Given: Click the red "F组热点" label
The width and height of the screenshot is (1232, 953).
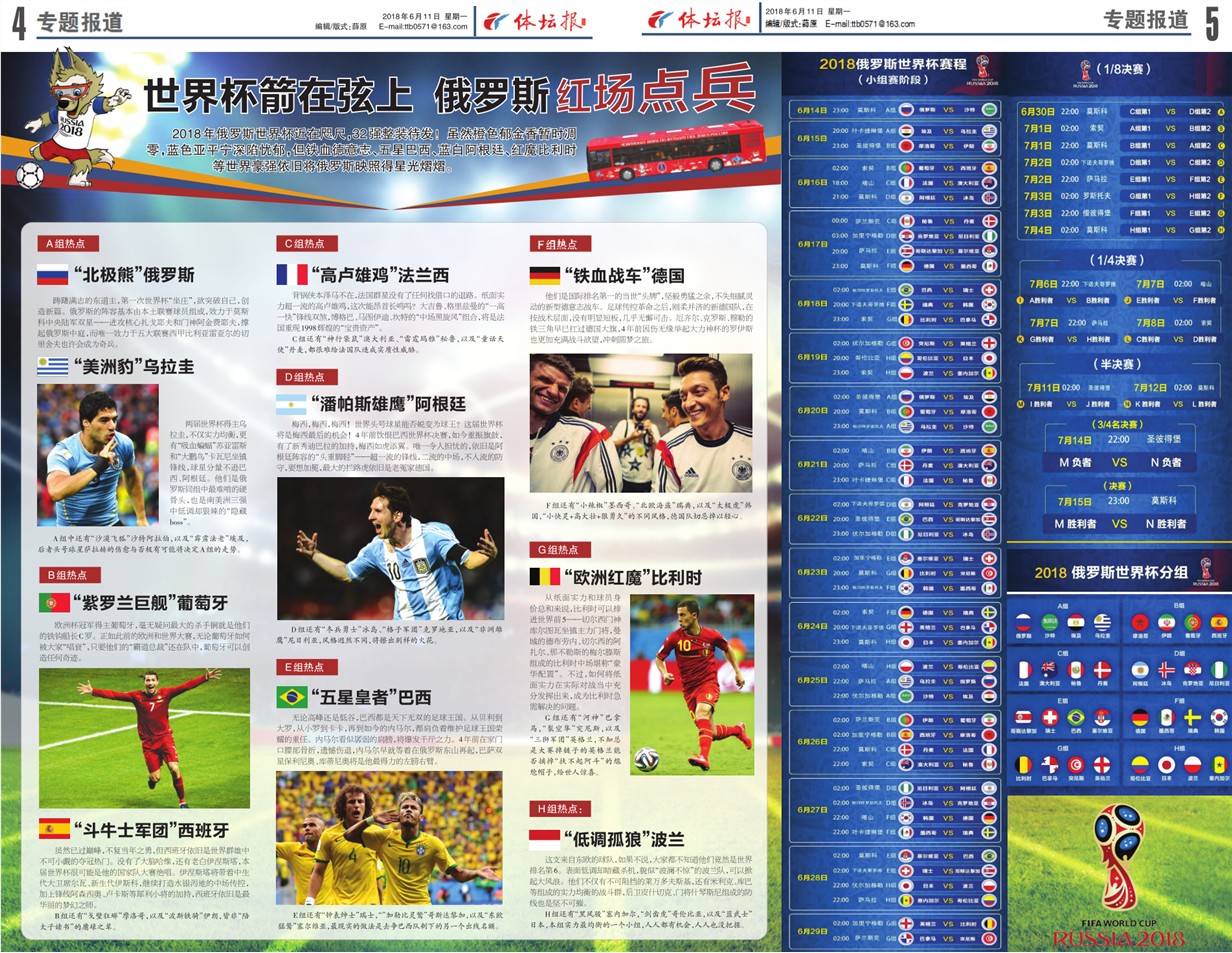Looking at the screenshot, I should tap(560, 243).
